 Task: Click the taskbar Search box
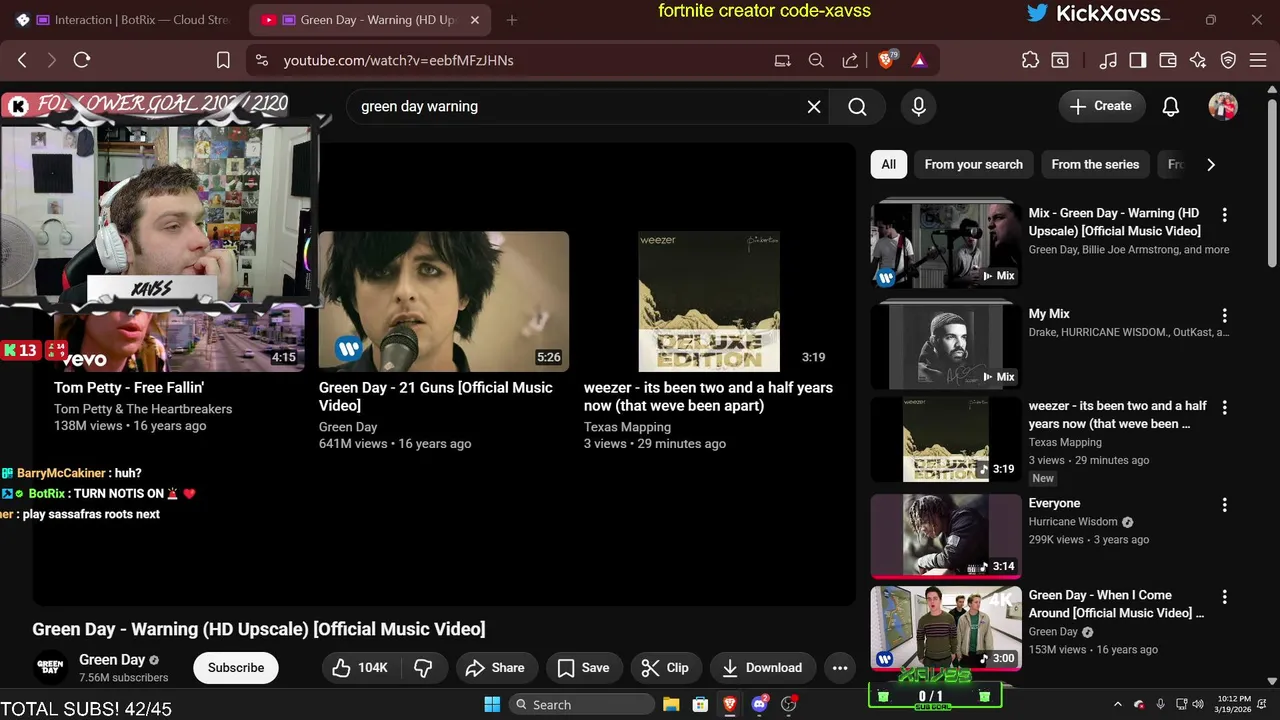pyautogui.click(x=582, y=704)
